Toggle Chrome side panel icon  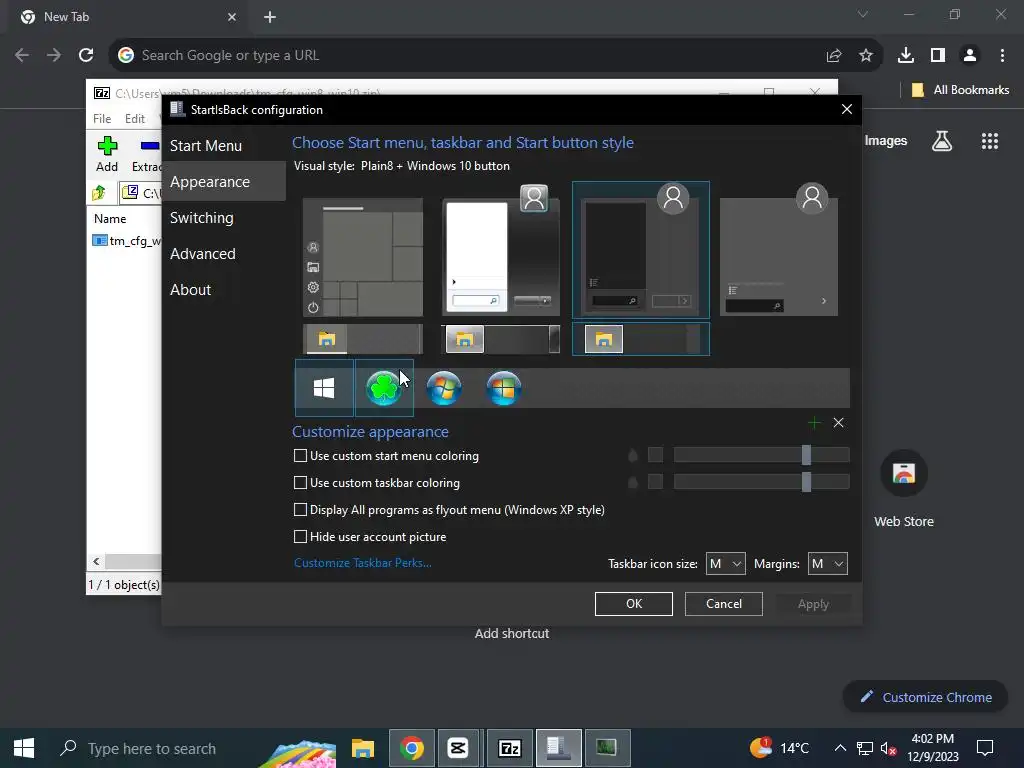click(x=938, y=55)
